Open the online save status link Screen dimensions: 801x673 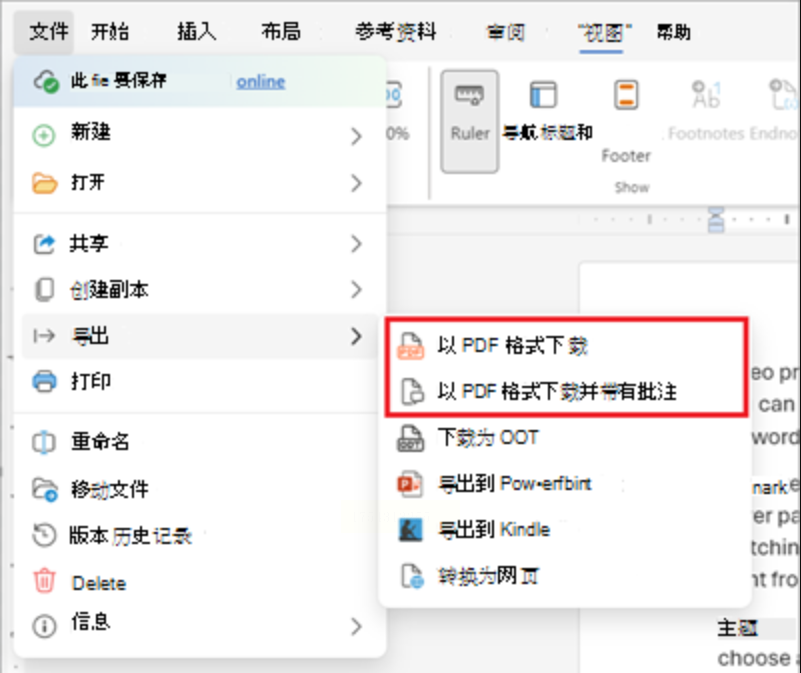[261, 82]
